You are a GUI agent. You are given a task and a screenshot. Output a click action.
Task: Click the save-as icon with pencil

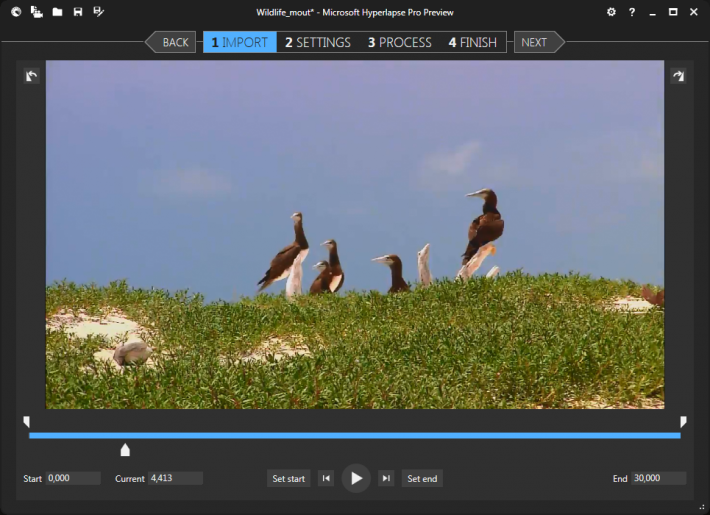98,12
